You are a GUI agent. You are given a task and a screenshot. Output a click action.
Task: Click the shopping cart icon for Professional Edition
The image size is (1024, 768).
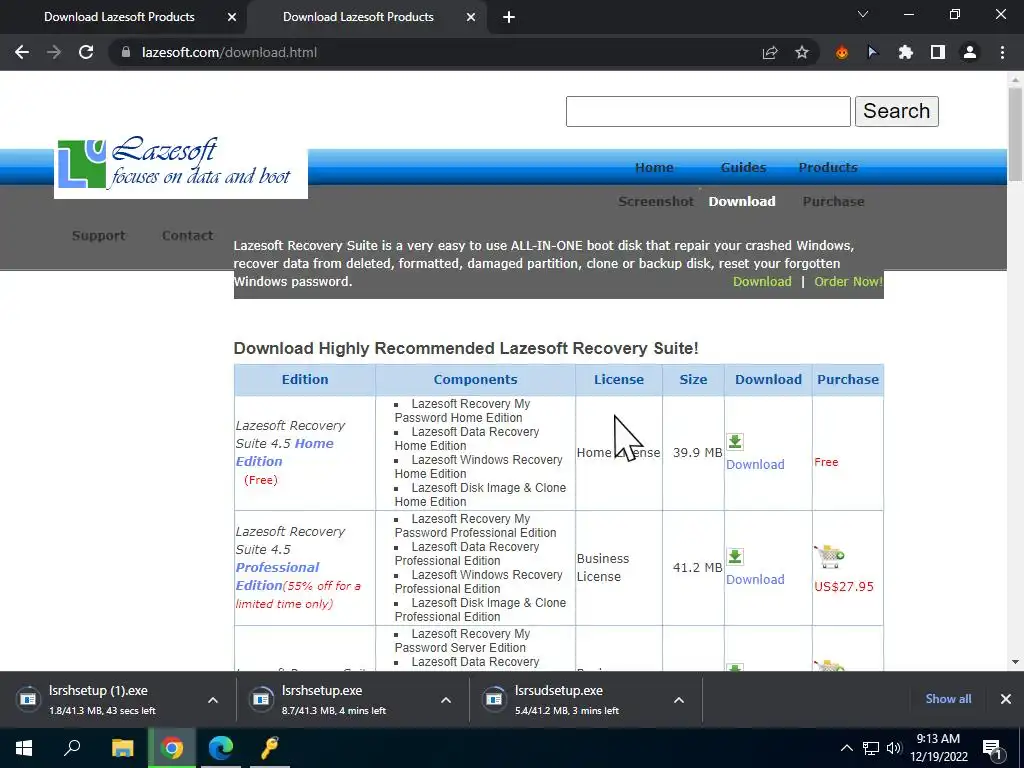click(829, 556)
